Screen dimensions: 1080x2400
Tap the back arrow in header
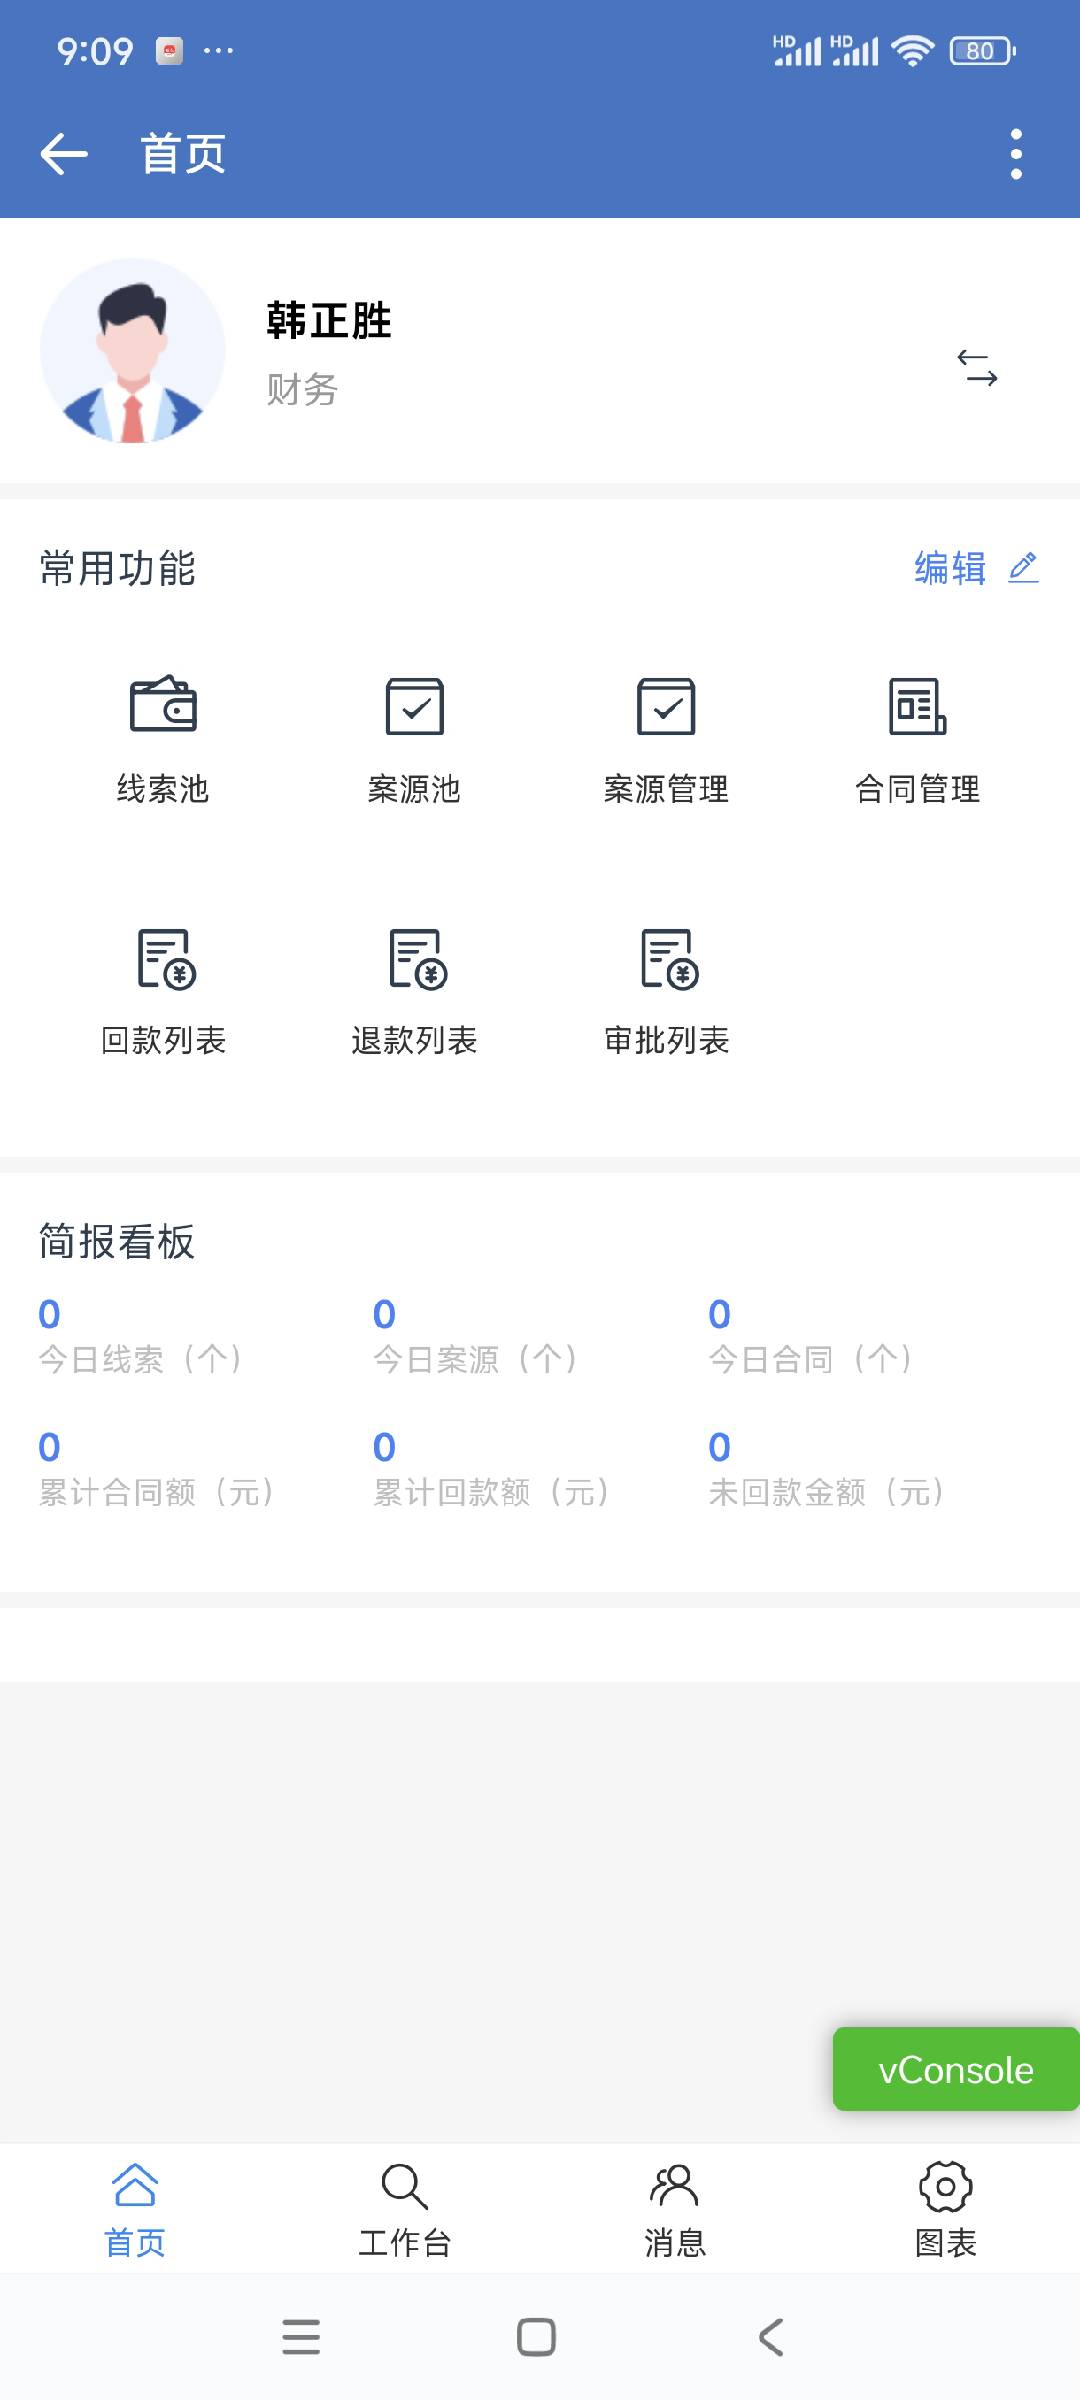[65, 154]
